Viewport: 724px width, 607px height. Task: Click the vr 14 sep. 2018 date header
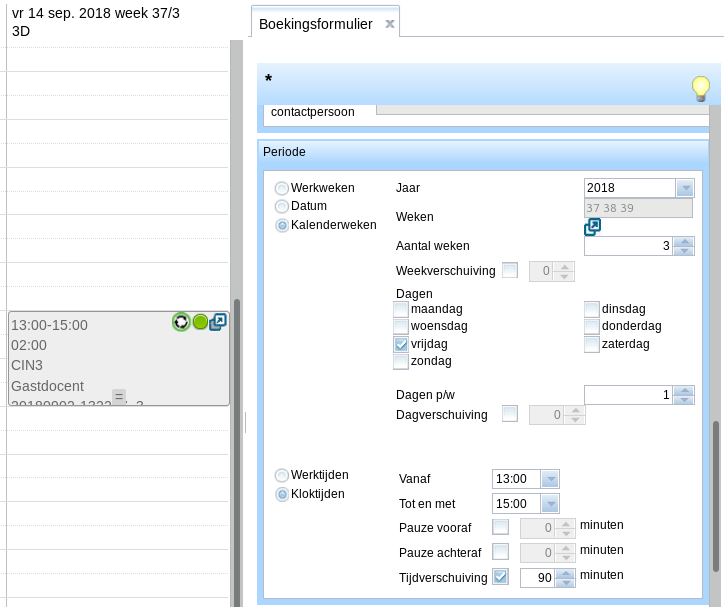(96, 13)
